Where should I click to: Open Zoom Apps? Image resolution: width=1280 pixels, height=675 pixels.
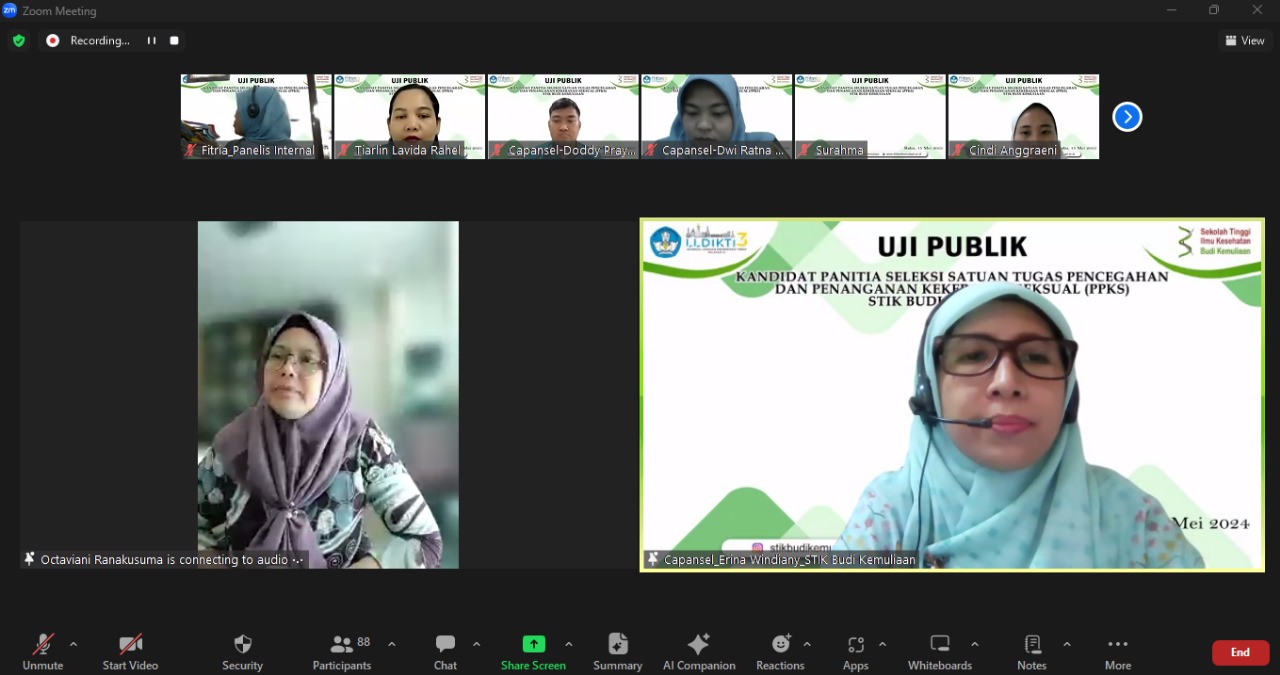pos(856,652)
